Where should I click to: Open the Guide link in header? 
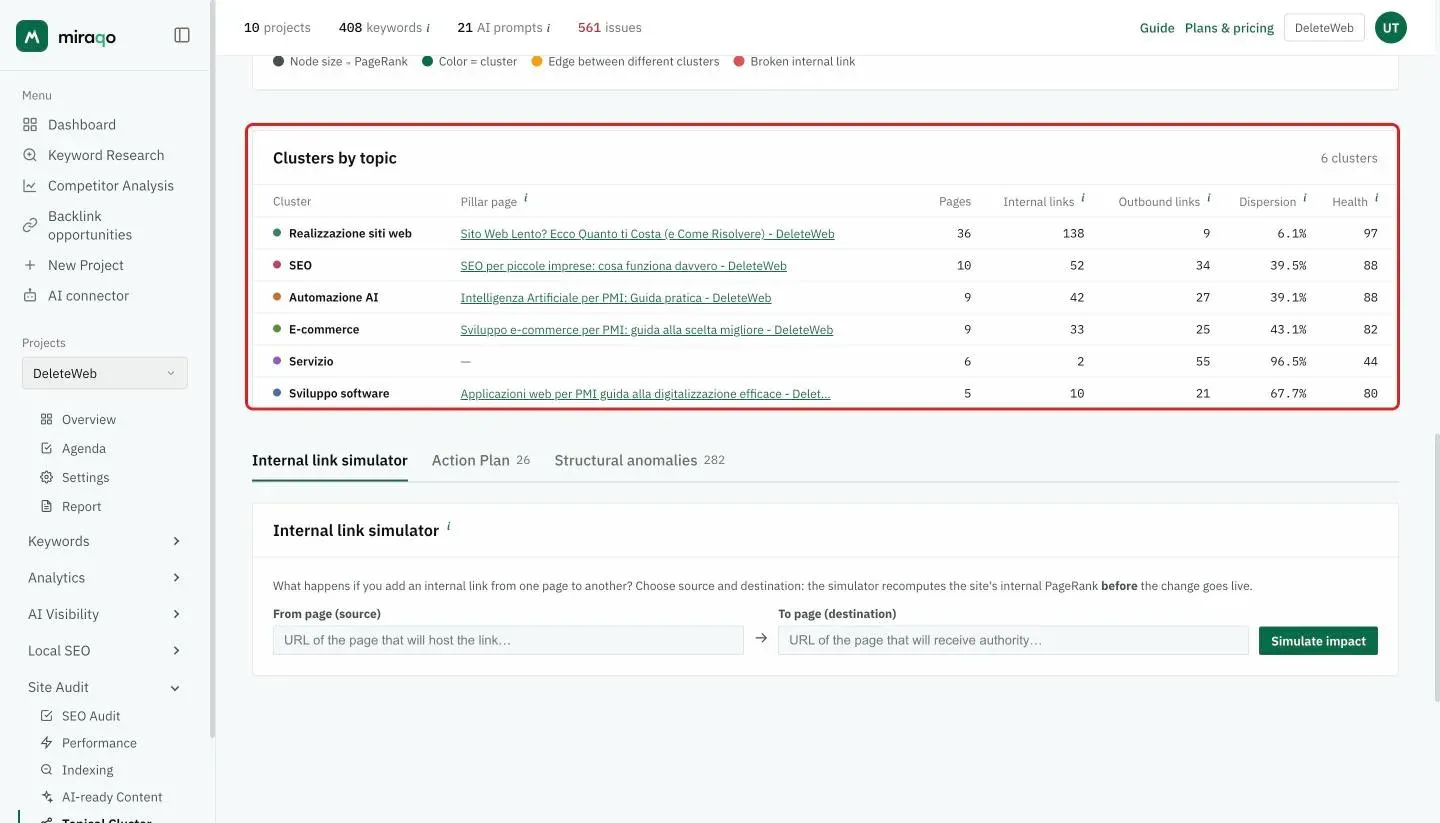(1157, 28)
